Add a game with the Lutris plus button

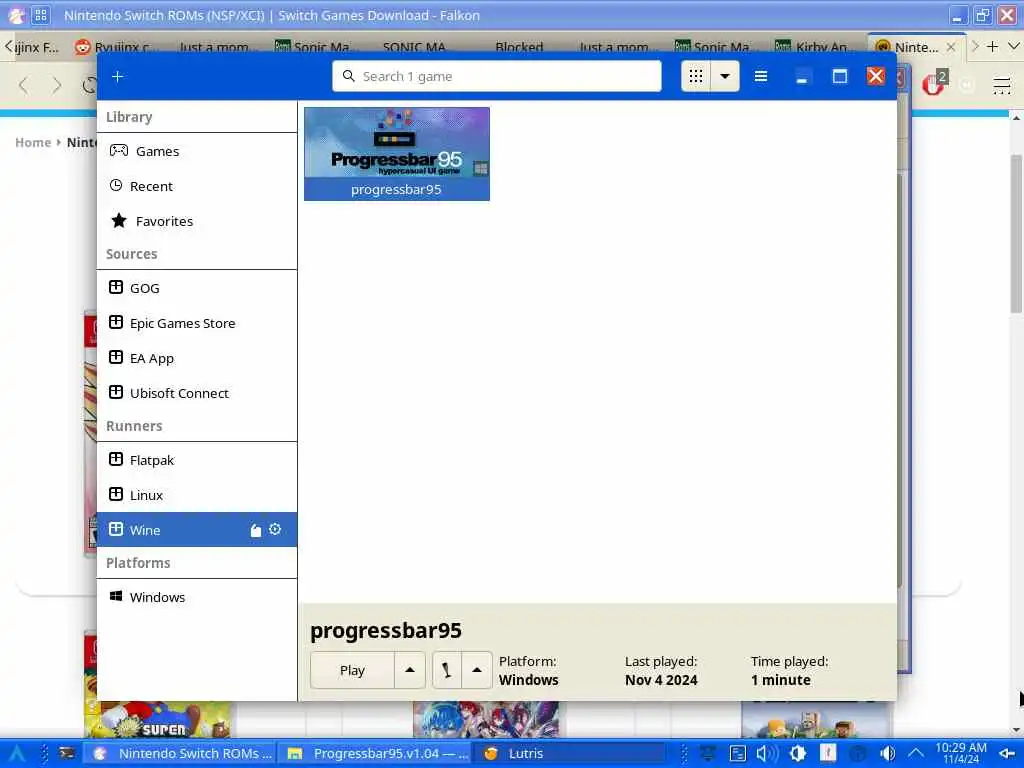(x=118, y=76)
